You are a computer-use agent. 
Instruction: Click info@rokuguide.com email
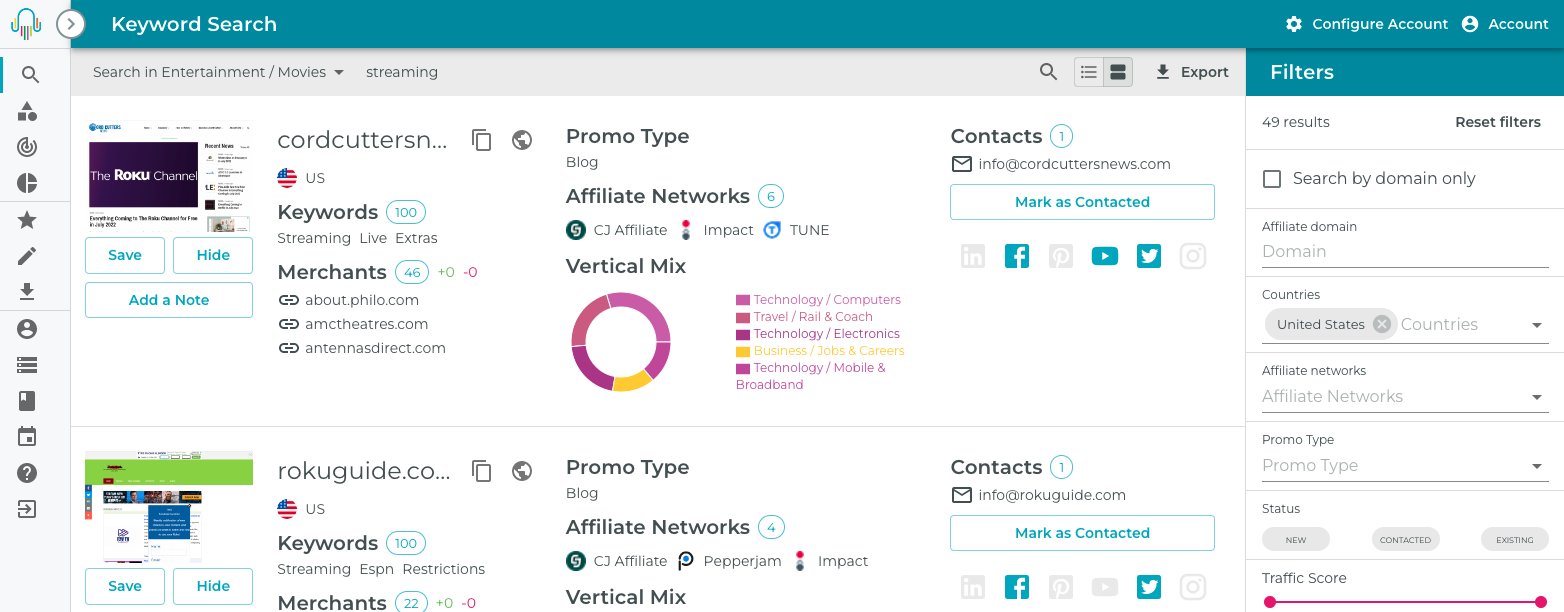(x=1052, y=495)
